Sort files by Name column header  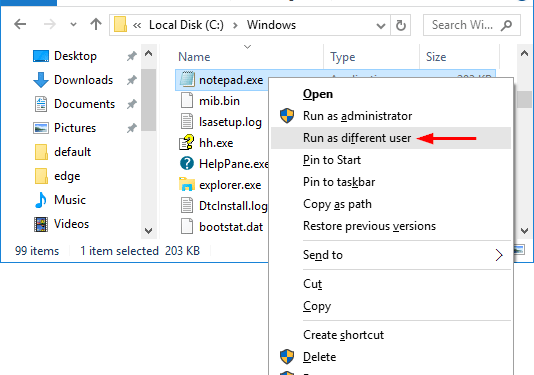tap(194, 57)
